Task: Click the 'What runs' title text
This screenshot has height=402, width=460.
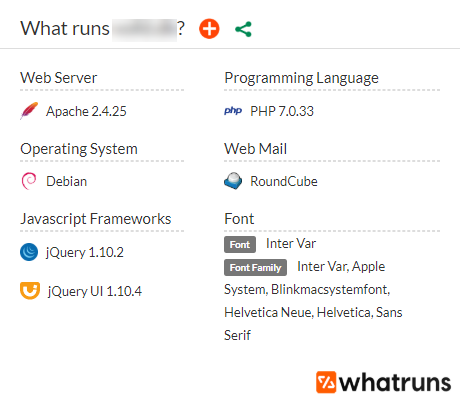Action: (x=65, y=28)
